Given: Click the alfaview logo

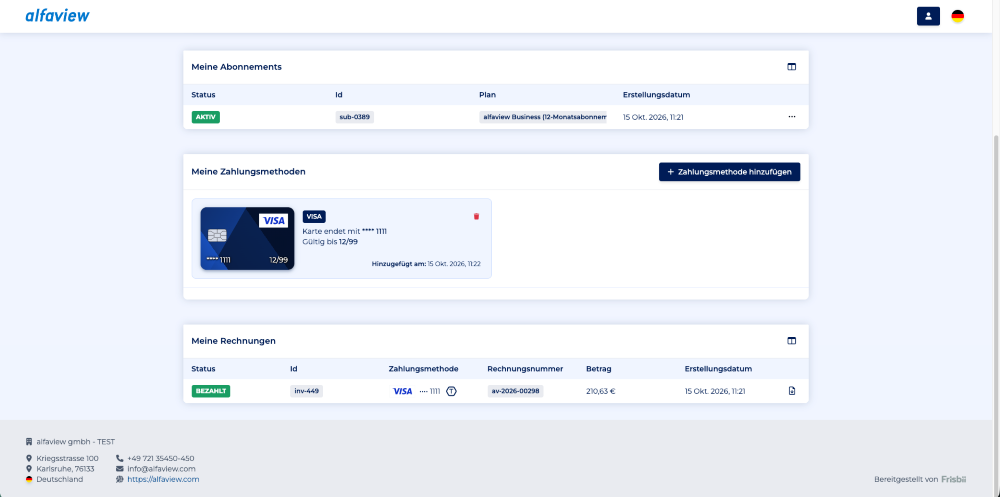Looking at the screenshot, I should pos(57,15).
